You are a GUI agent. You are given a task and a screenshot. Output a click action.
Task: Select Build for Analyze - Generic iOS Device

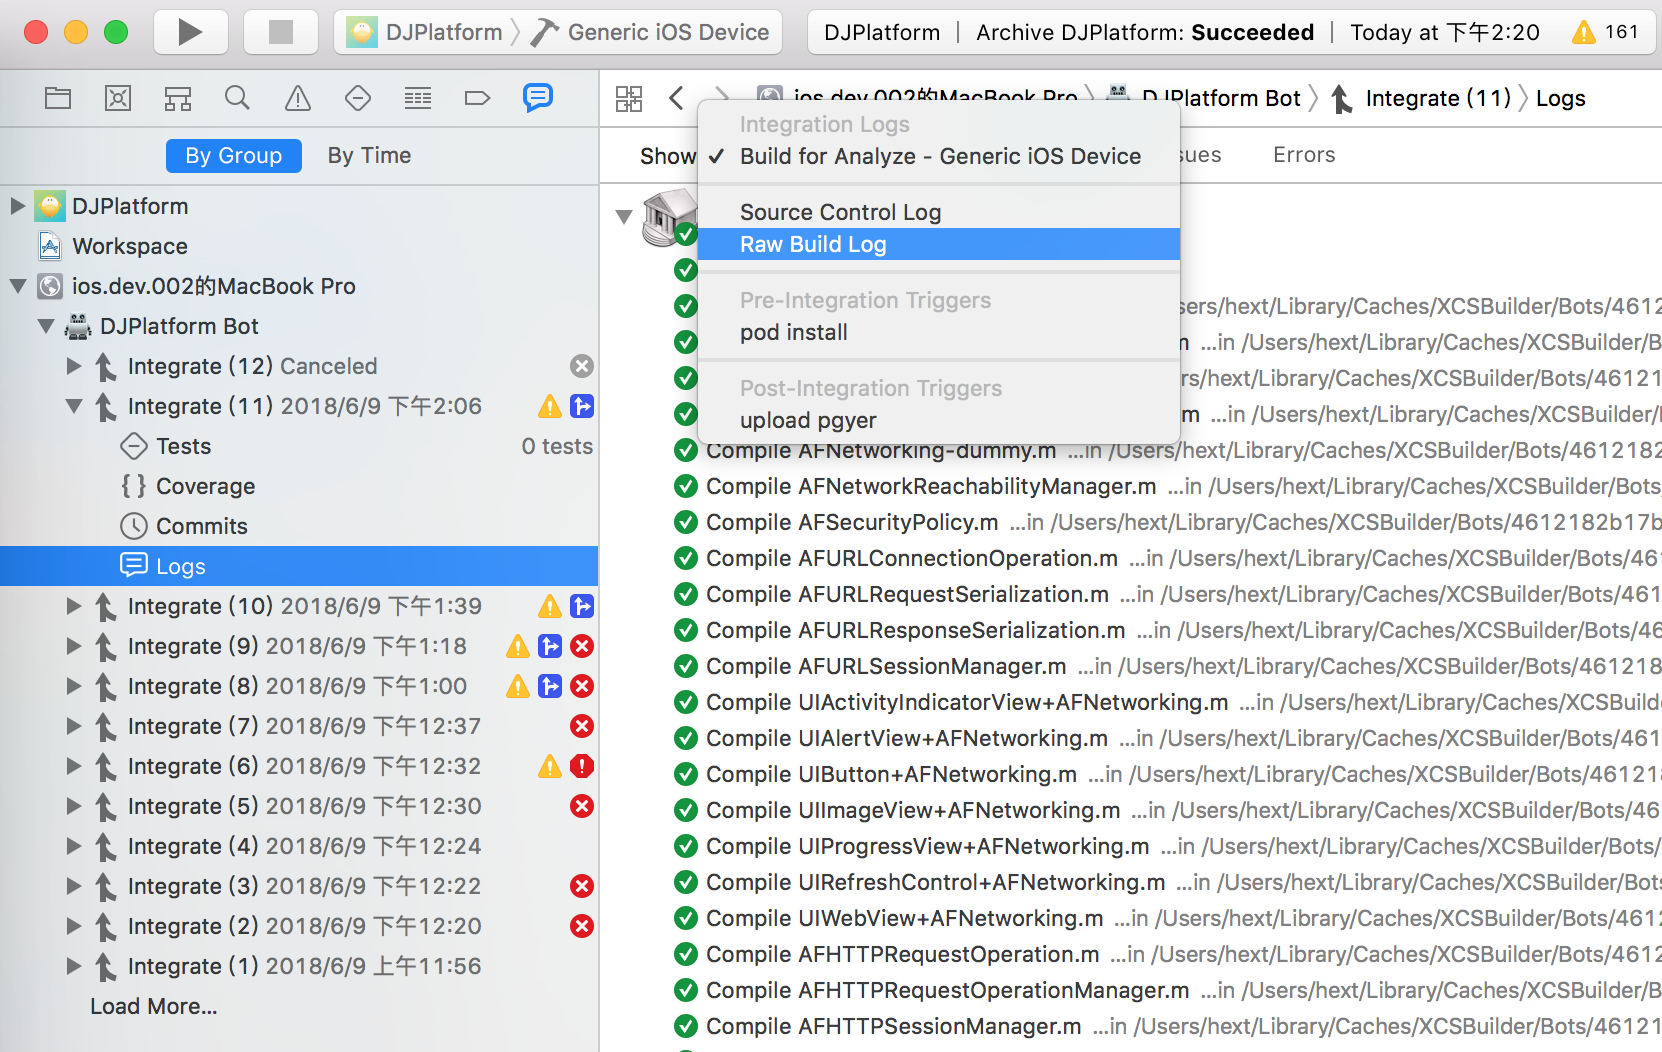(x=939, y=156)
